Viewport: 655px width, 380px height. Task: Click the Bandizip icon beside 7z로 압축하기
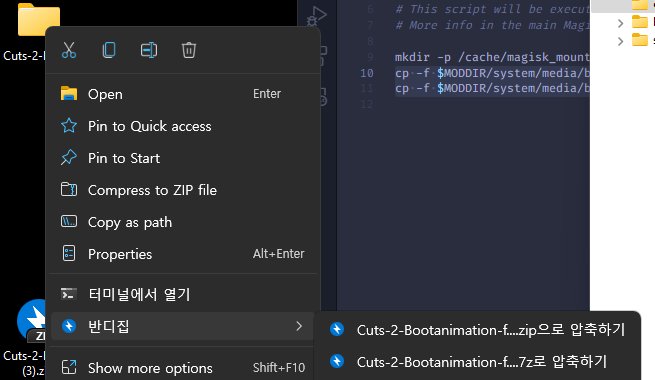(337, 361)
